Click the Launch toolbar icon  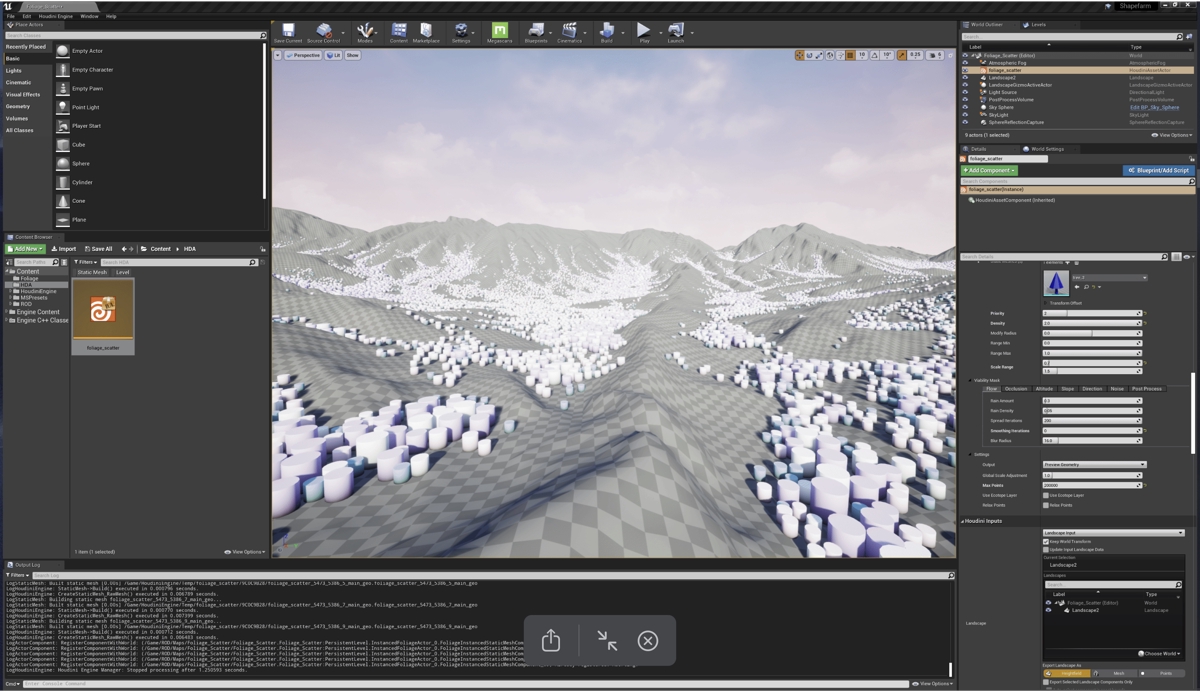(676, 31)
